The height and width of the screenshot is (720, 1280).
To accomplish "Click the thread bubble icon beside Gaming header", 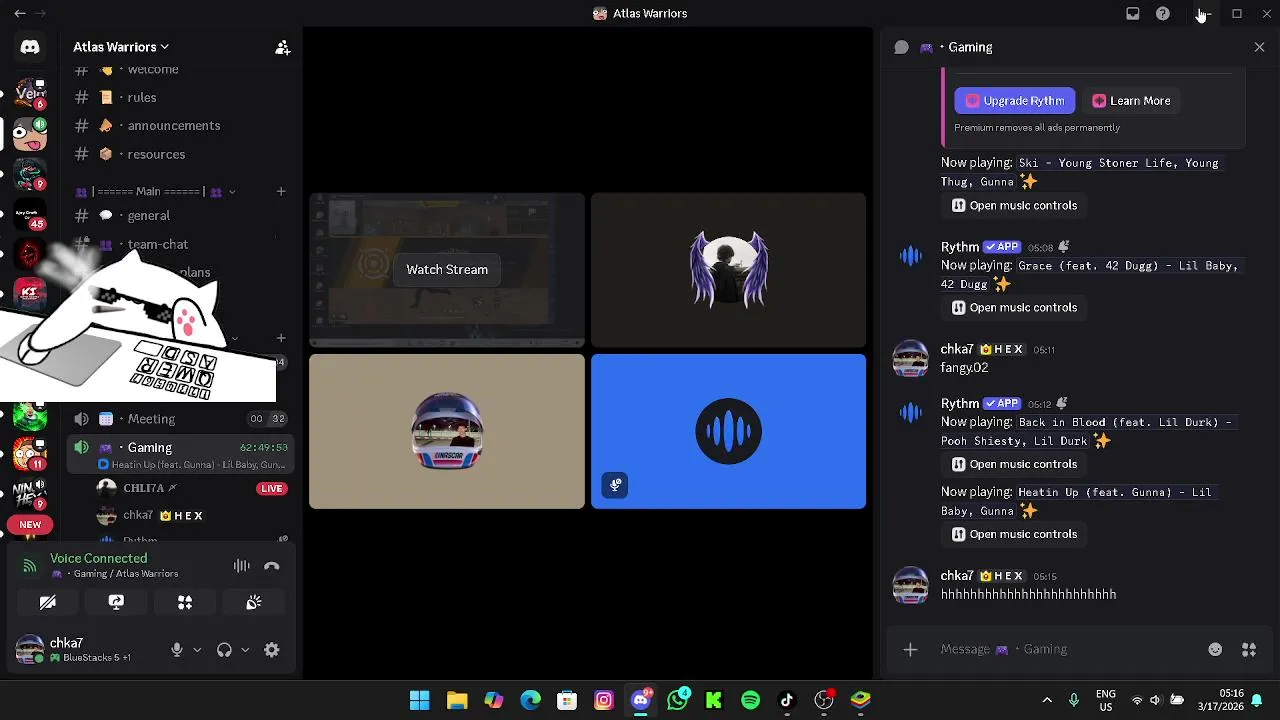I will (x=901, y=47).
